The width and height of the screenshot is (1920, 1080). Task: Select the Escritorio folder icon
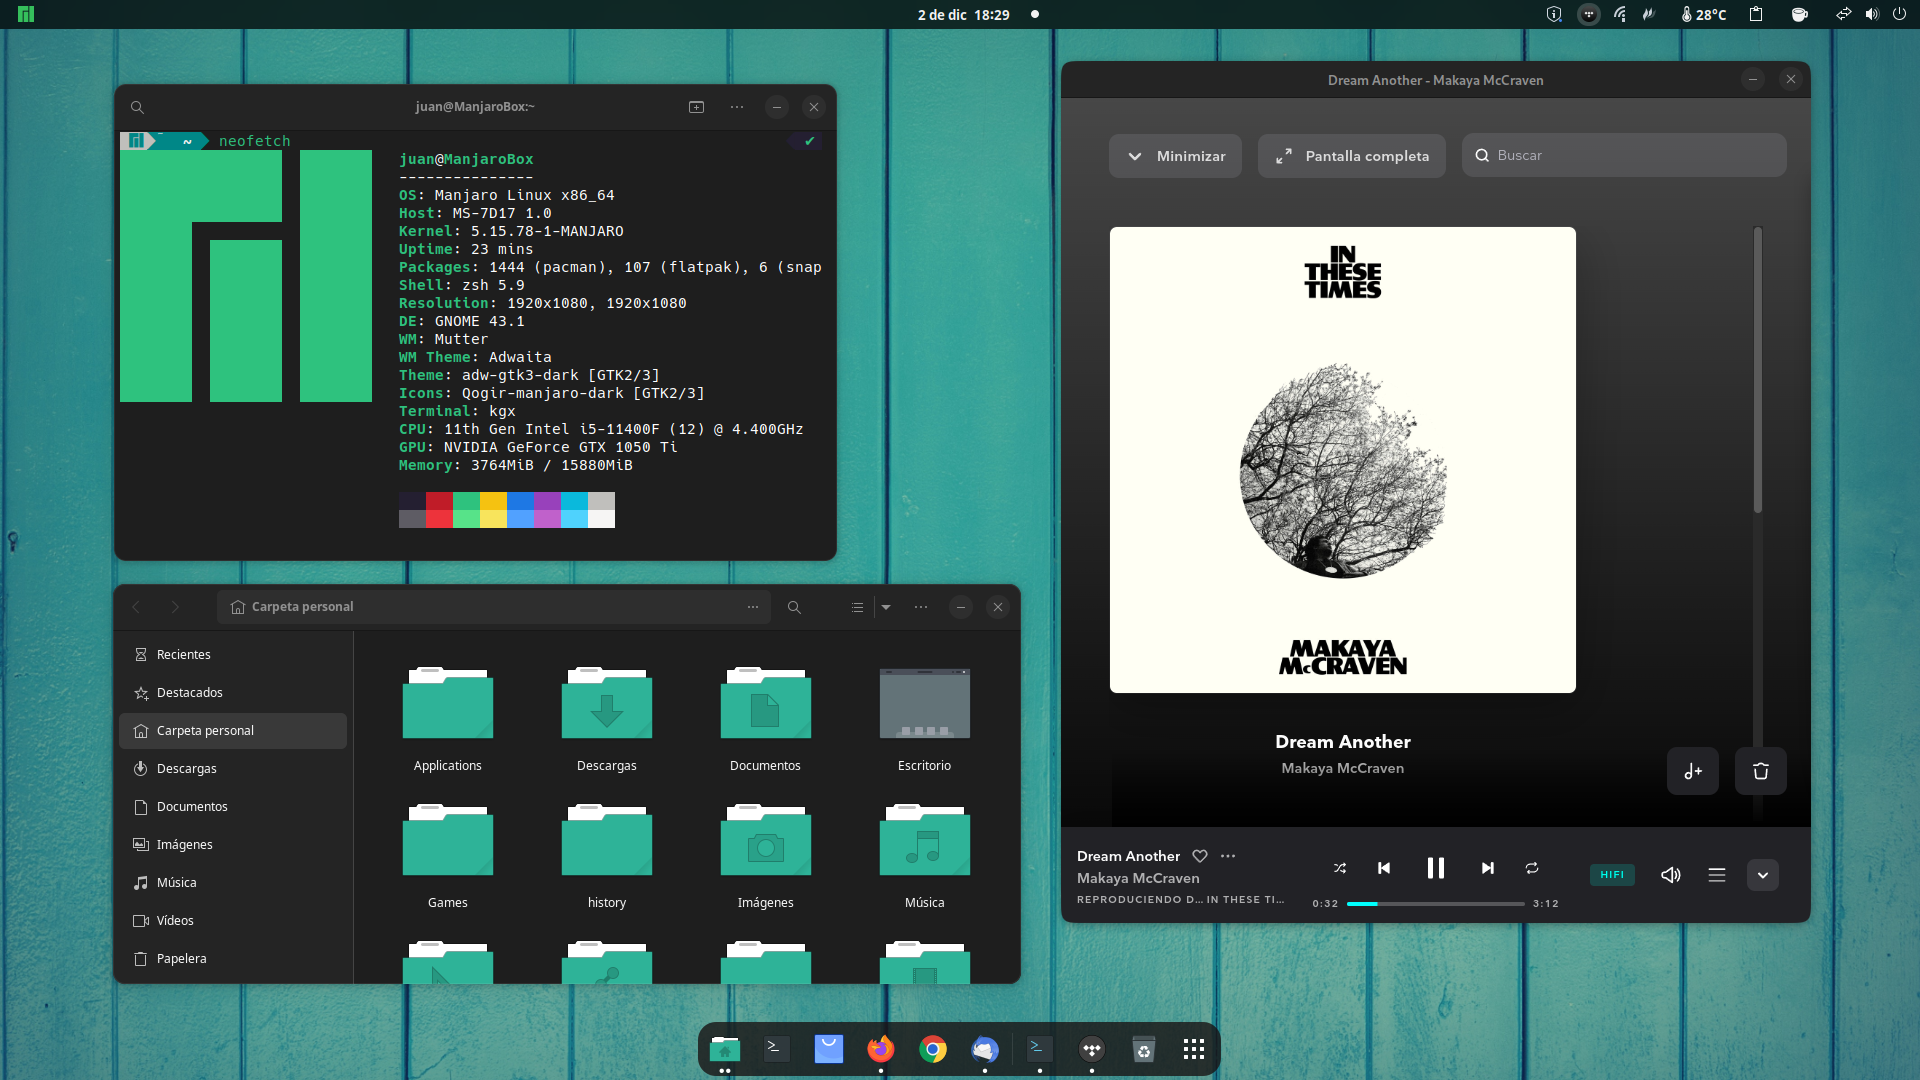(925, 703)
